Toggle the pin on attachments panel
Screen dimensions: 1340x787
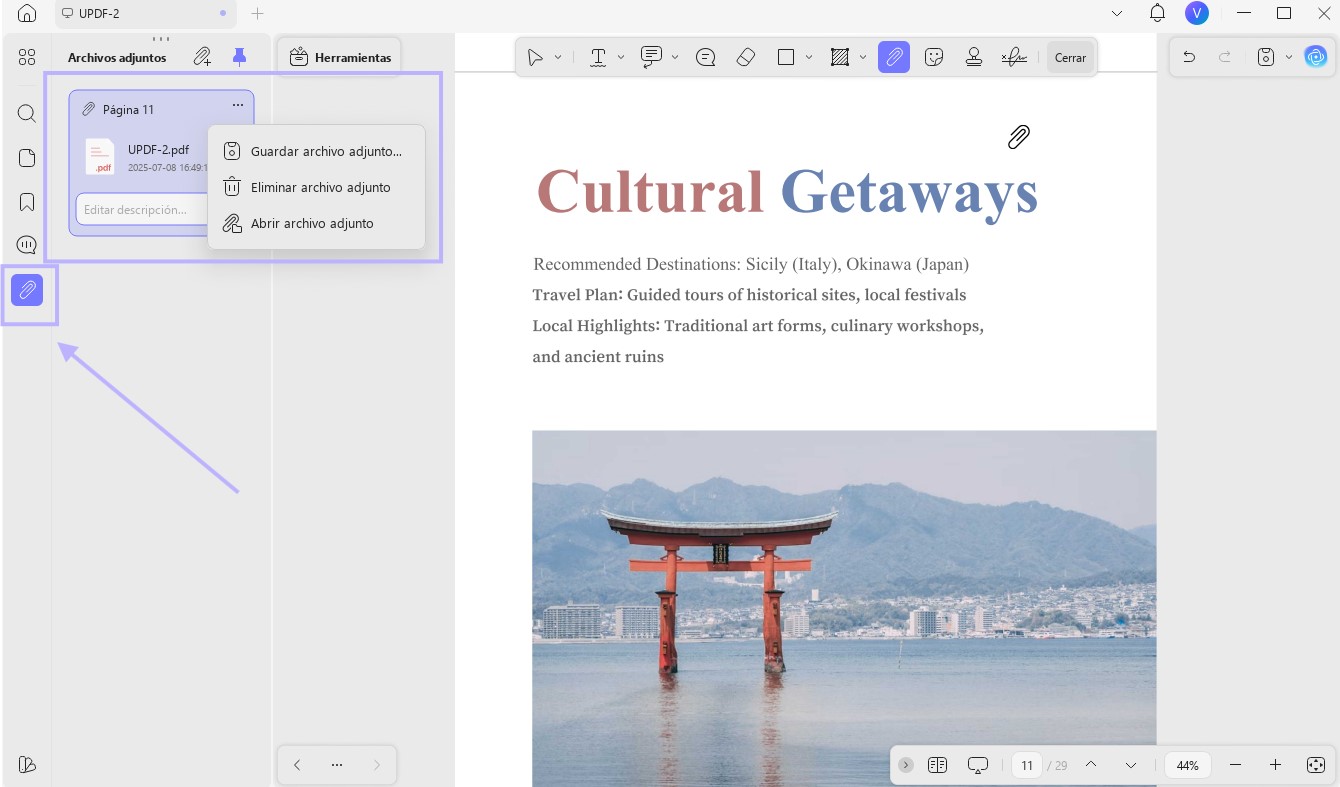[239, 57]
